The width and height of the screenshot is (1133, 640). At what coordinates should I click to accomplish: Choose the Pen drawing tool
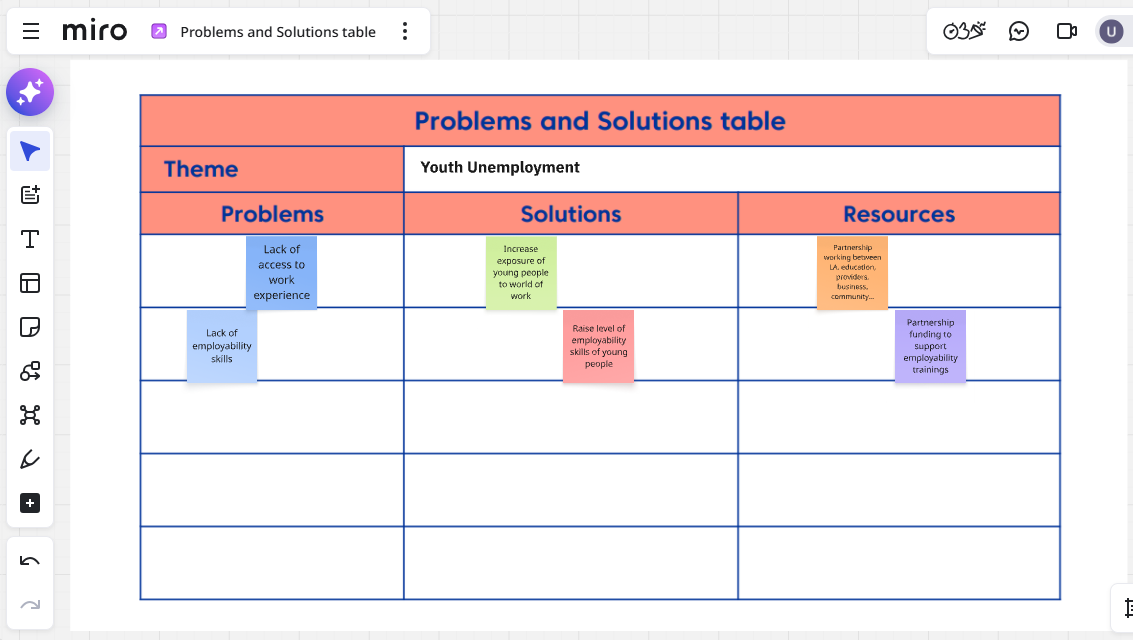point(30,459)
